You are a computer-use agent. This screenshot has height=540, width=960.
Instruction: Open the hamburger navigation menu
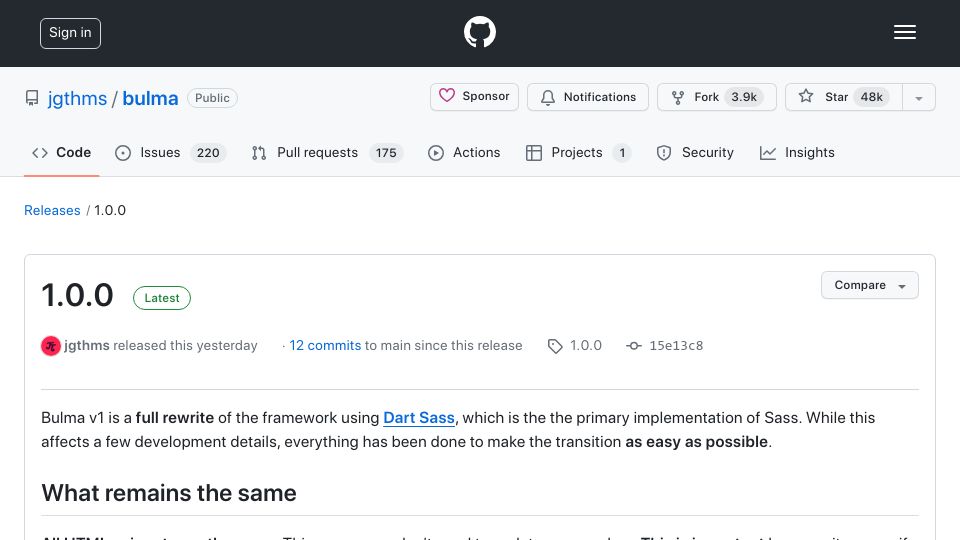pos(904,32)
